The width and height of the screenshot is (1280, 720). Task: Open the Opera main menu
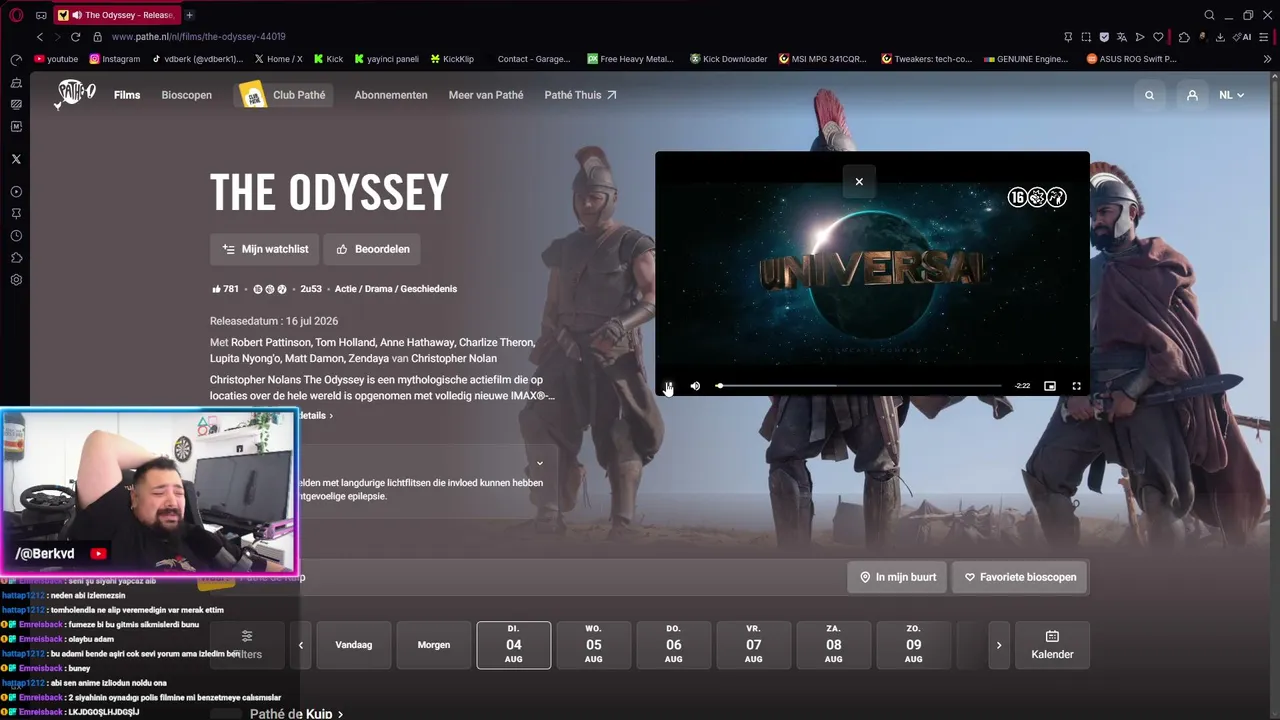point(16,15)
